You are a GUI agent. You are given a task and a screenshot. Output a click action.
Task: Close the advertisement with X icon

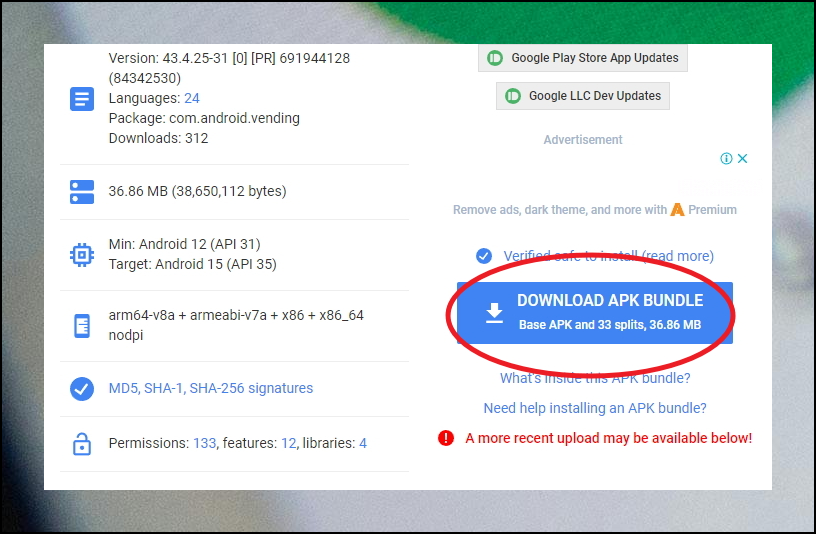pyautogui.click(x=743, y=158)
